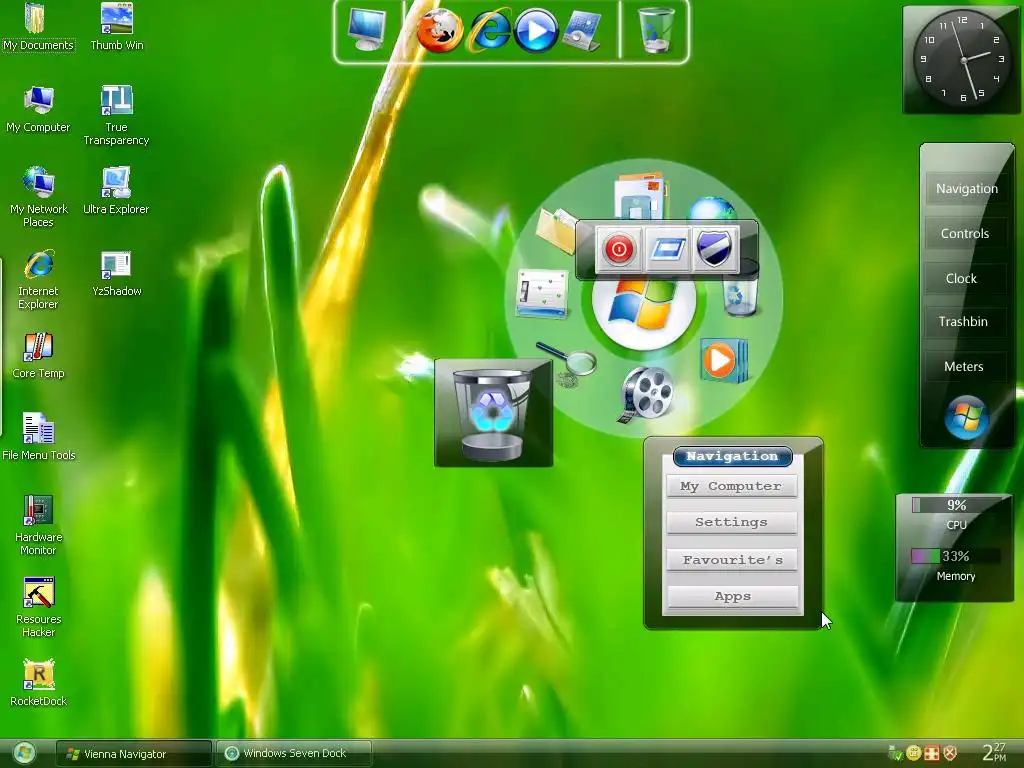Launch Hardware Monitor shortcut
Screen dimensions: 1024x768
coord(38,524)
